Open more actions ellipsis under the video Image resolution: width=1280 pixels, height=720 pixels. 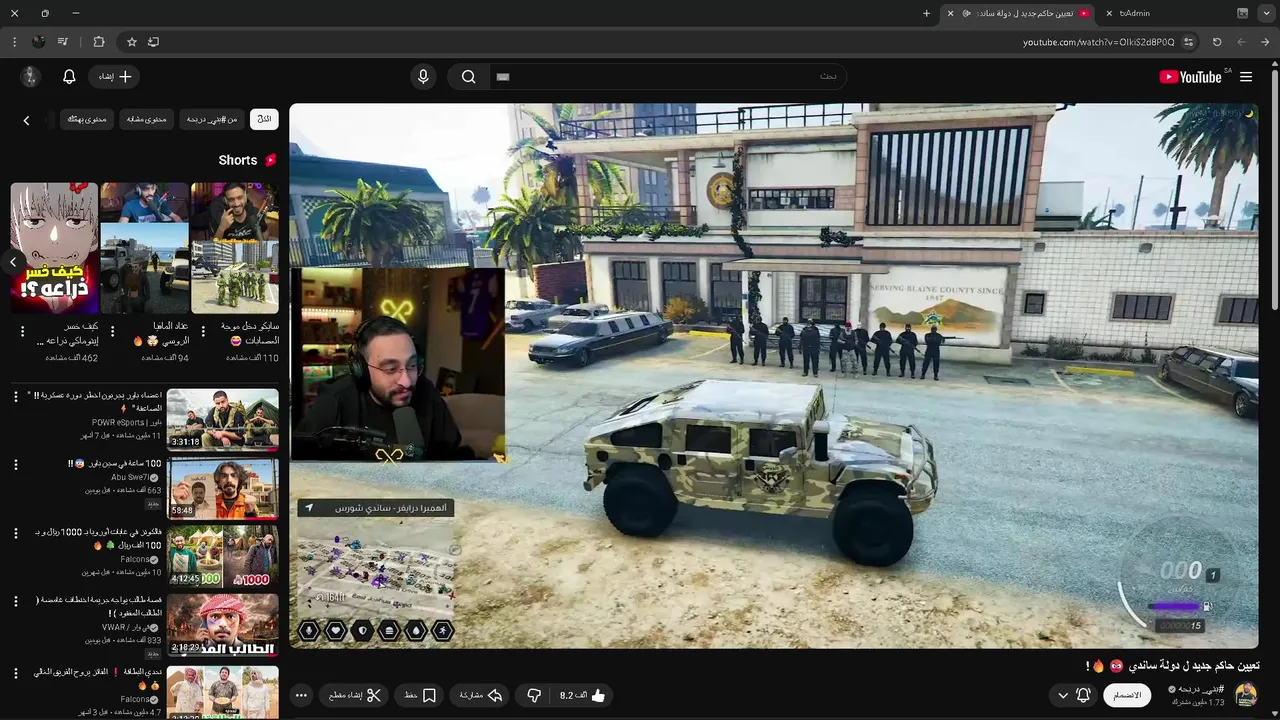tap(301, 695)
